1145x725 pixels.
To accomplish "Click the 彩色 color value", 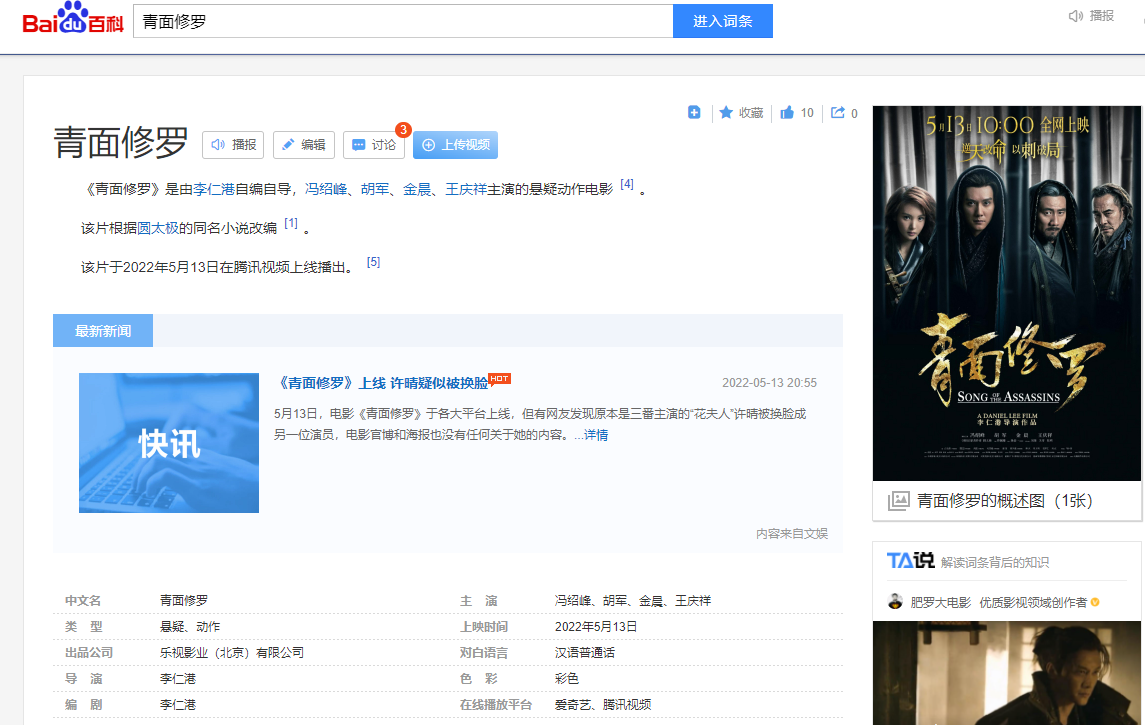I will (567, 678).
